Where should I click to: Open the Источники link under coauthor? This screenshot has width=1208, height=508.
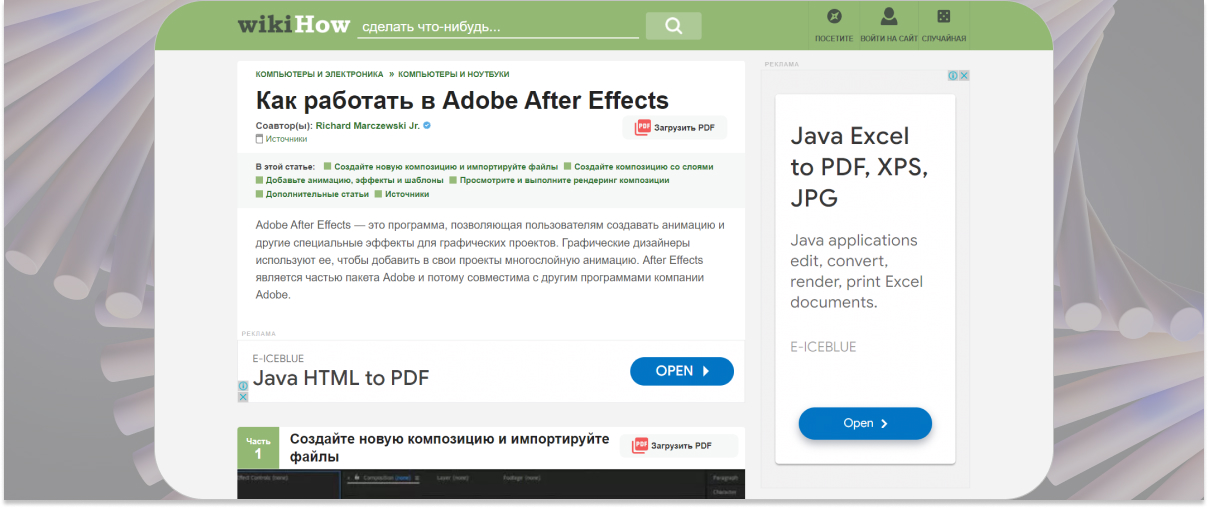point(286,139)
